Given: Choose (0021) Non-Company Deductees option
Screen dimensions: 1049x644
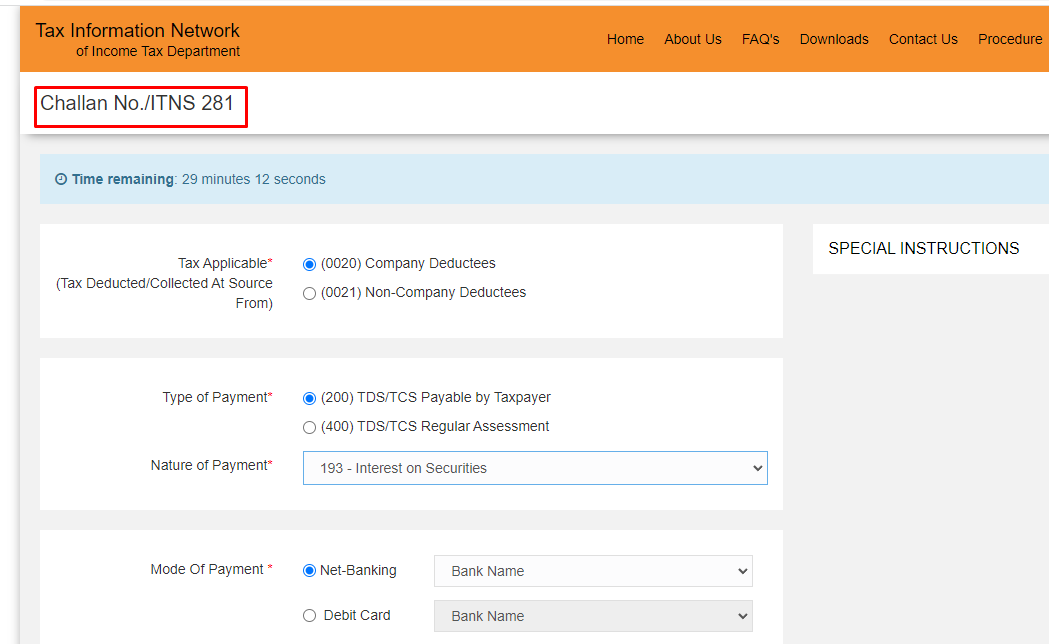Looking at the screenshot, I should (309, 292).
